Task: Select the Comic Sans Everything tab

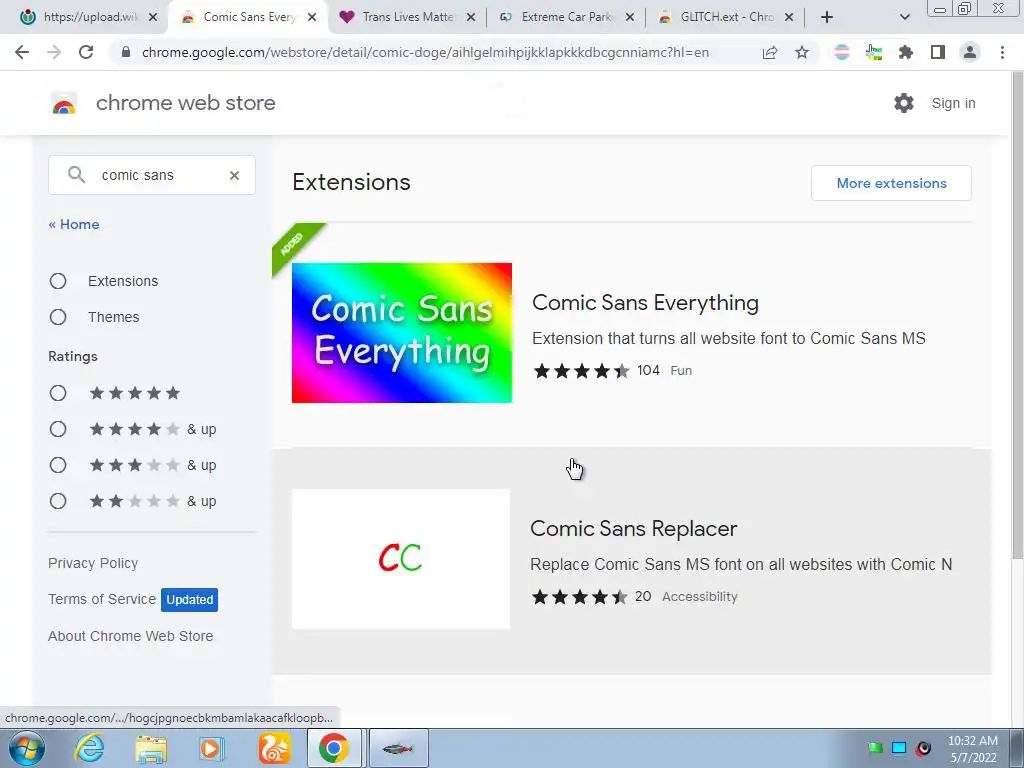Action: 248,17
